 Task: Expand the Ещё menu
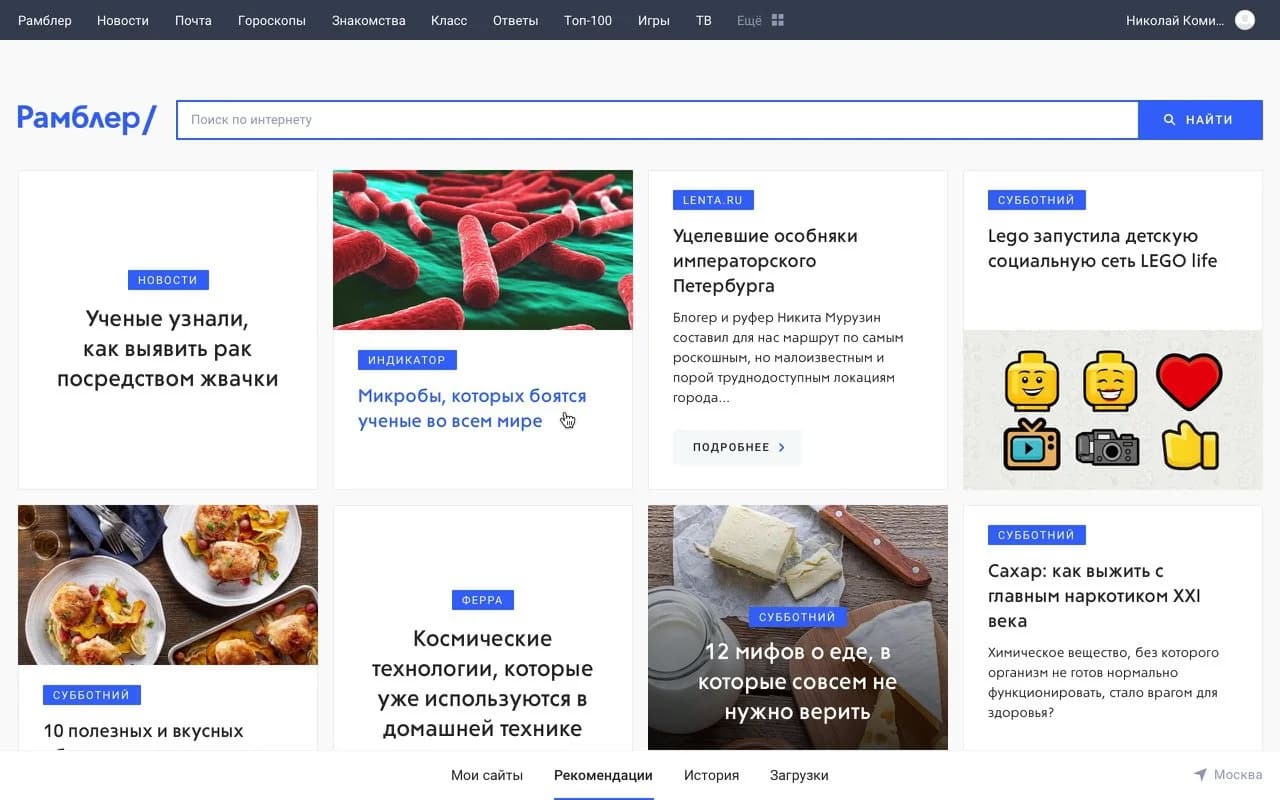[749, 20]
